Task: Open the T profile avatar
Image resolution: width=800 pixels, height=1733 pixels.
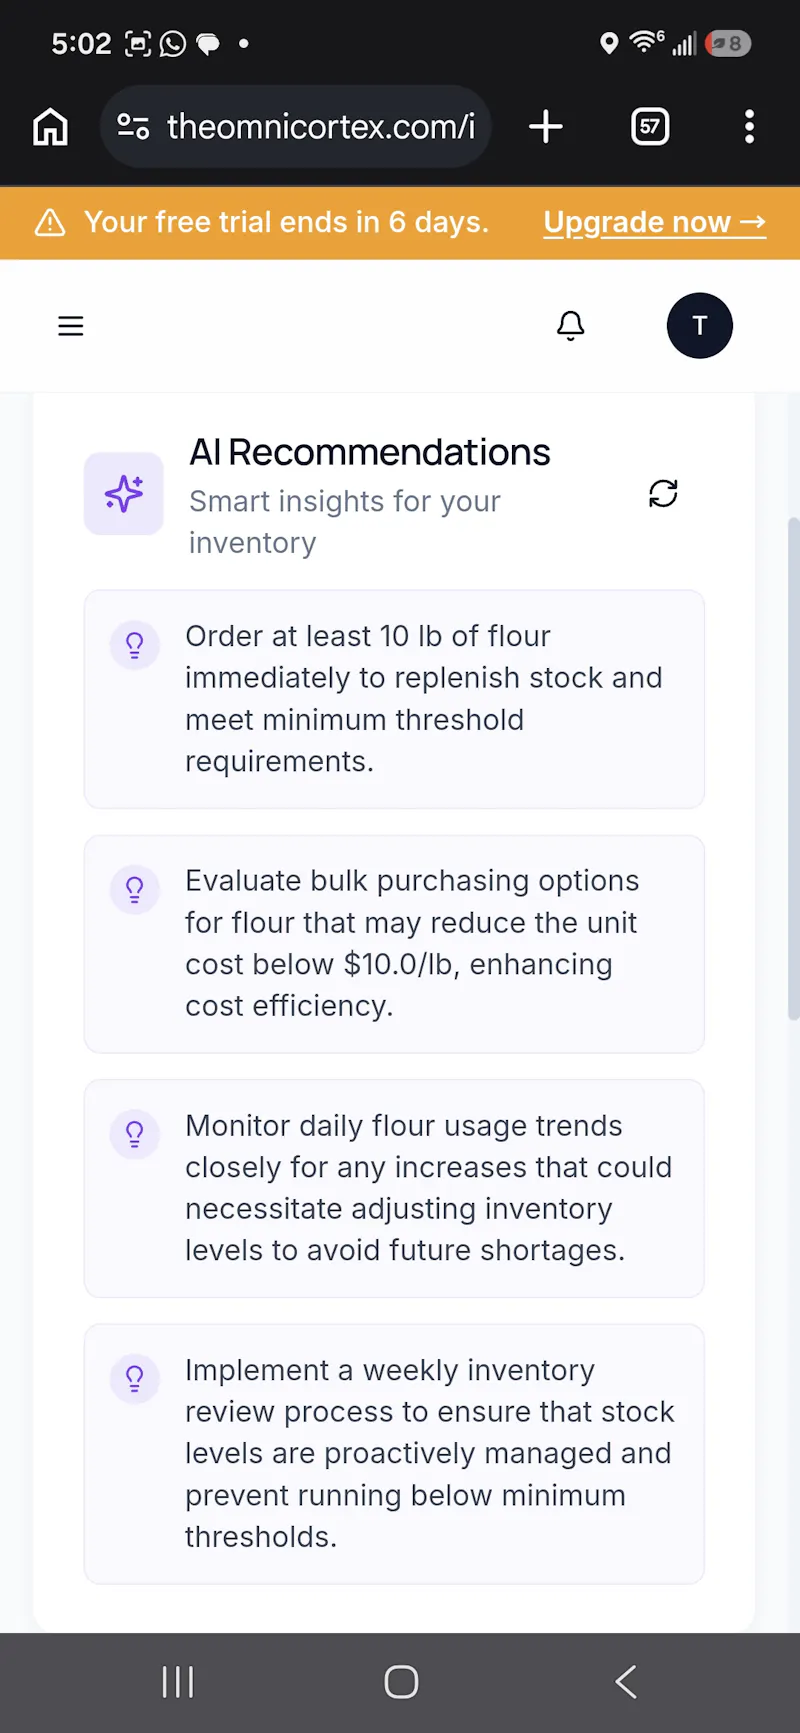Action: click(700, 326)
